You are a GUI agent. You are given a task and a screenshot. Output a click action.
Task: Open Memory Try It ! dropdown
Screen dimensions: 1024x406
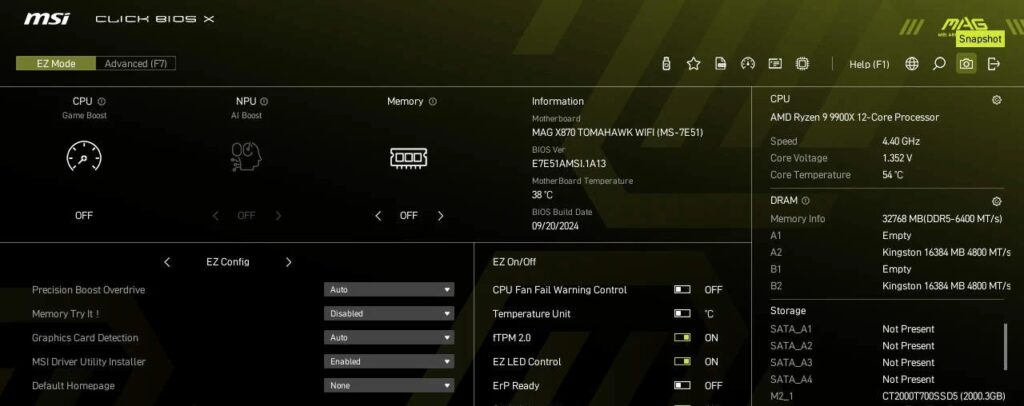point(389,314)
